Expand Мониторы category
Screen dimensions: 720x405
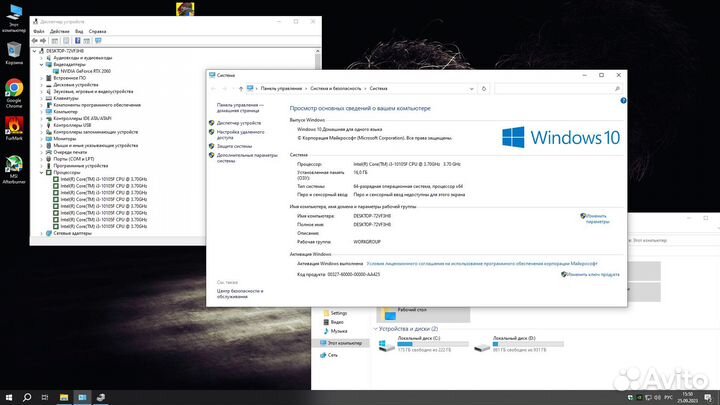click(x=41, y=139)
